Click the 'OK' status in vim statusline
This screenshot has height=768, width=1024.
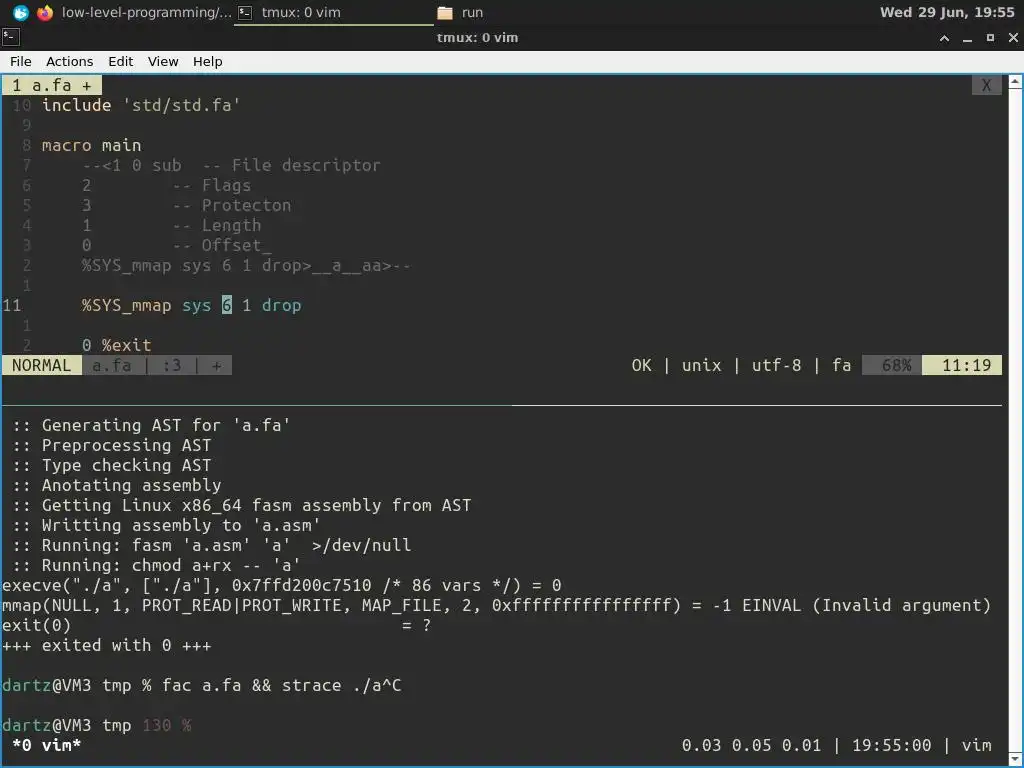(641, 365)
